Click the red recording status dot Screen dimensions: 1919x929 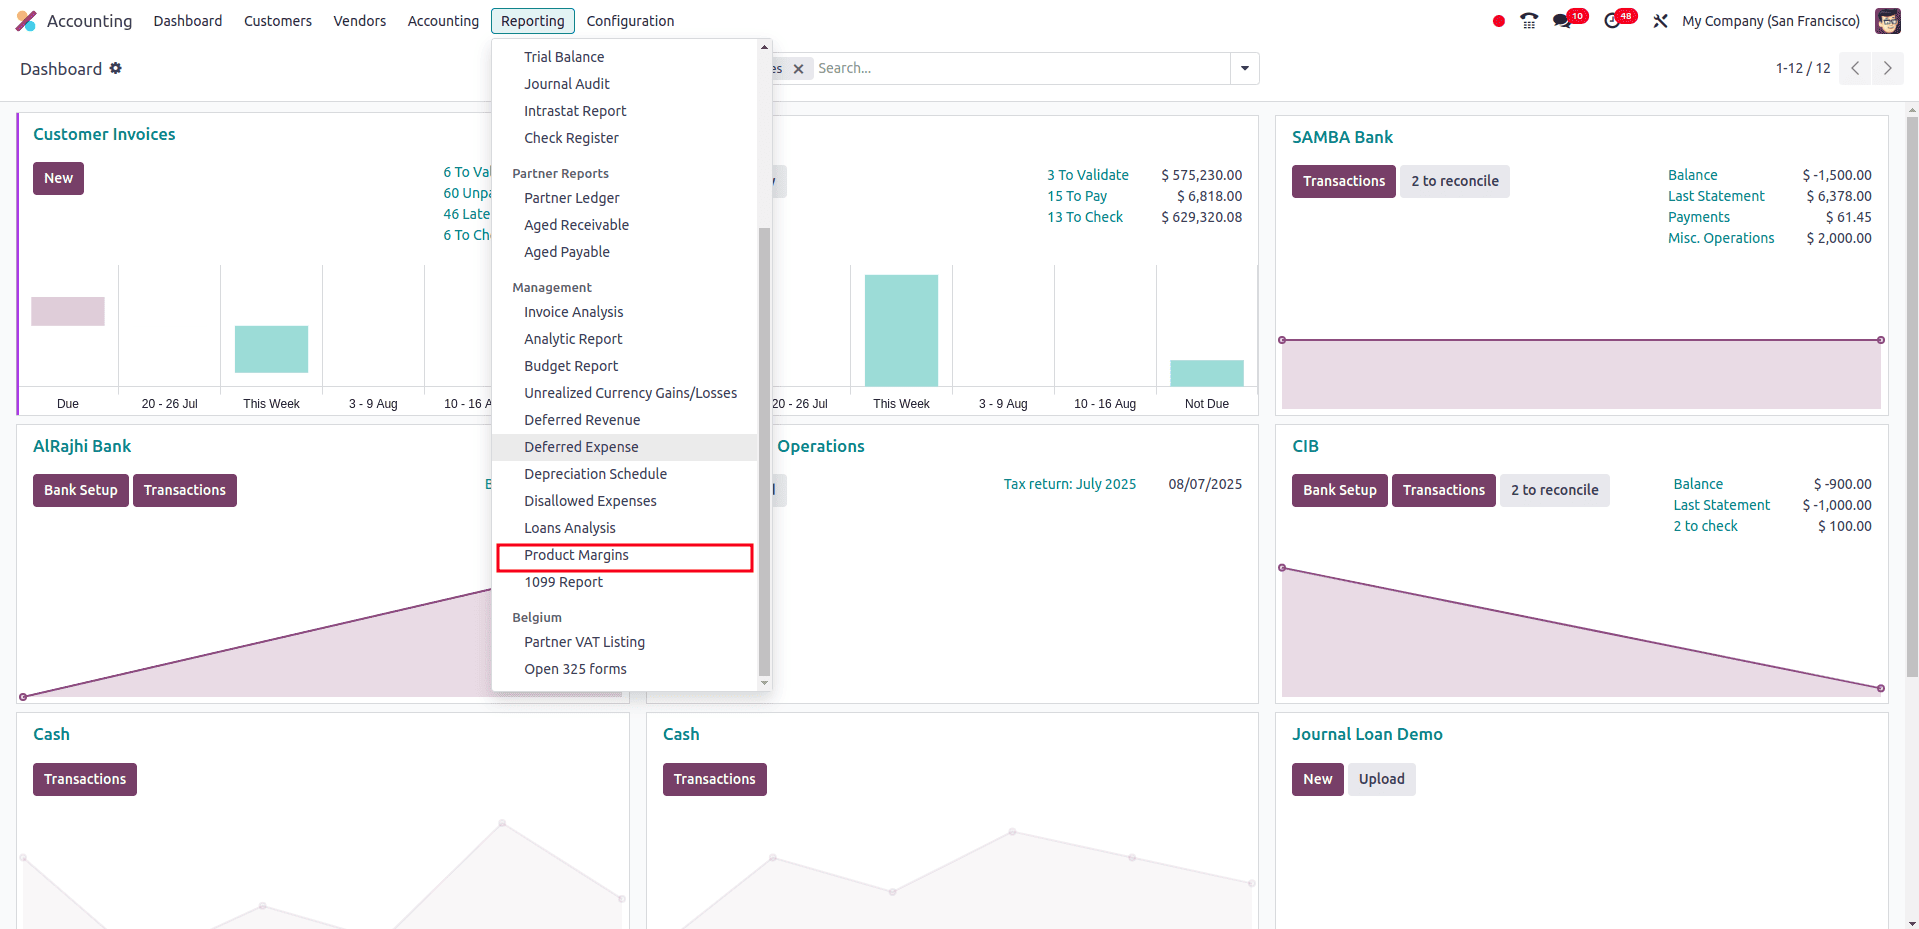(1498, 21)
